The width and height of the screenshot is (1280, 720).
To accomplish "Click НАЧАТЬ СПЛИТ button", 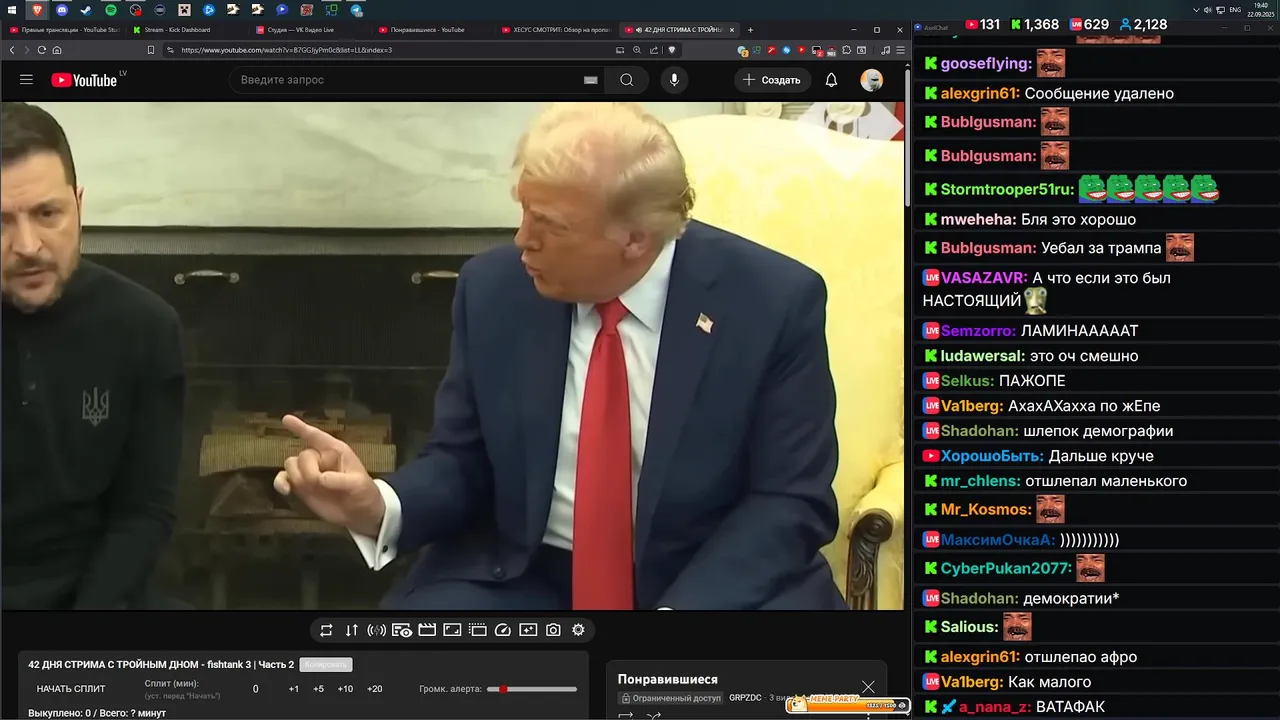I will pyautogui.click(x=71, y=689).
